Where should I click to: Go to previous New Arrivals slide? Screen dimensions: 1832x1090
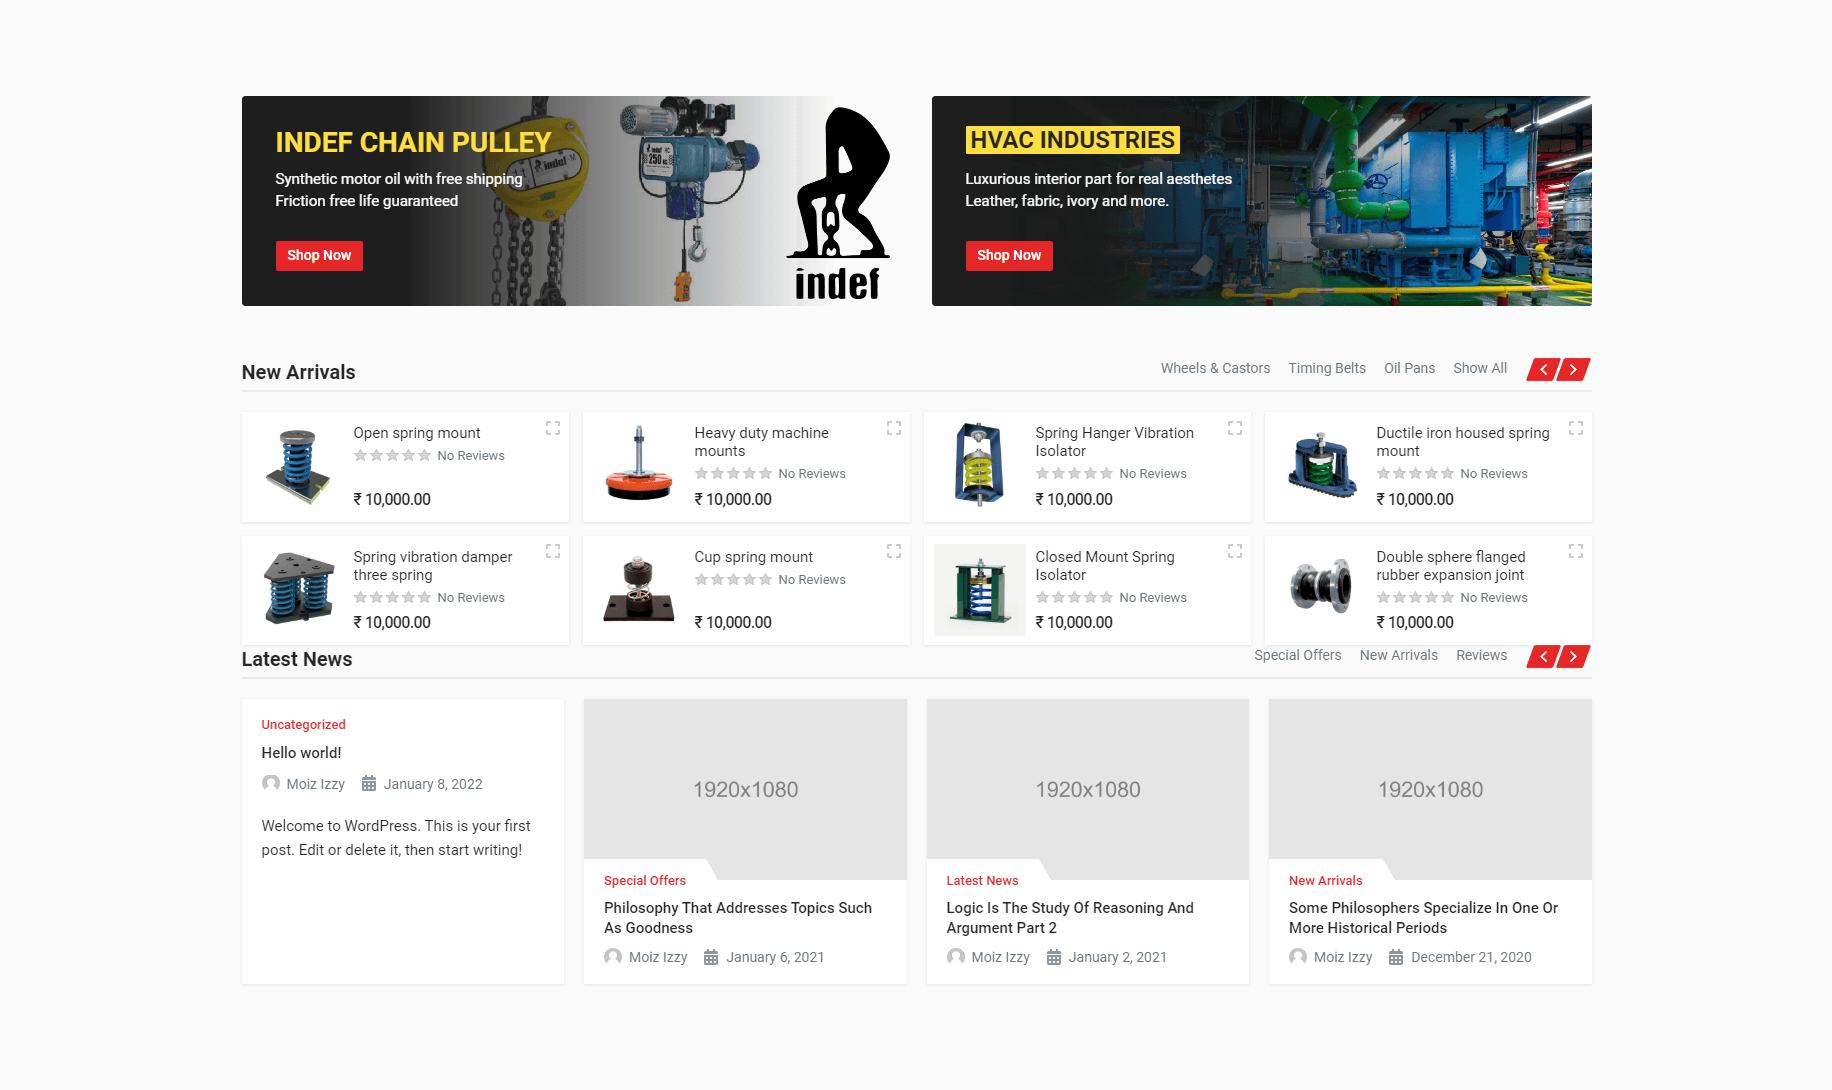[x=1543, y=370]
